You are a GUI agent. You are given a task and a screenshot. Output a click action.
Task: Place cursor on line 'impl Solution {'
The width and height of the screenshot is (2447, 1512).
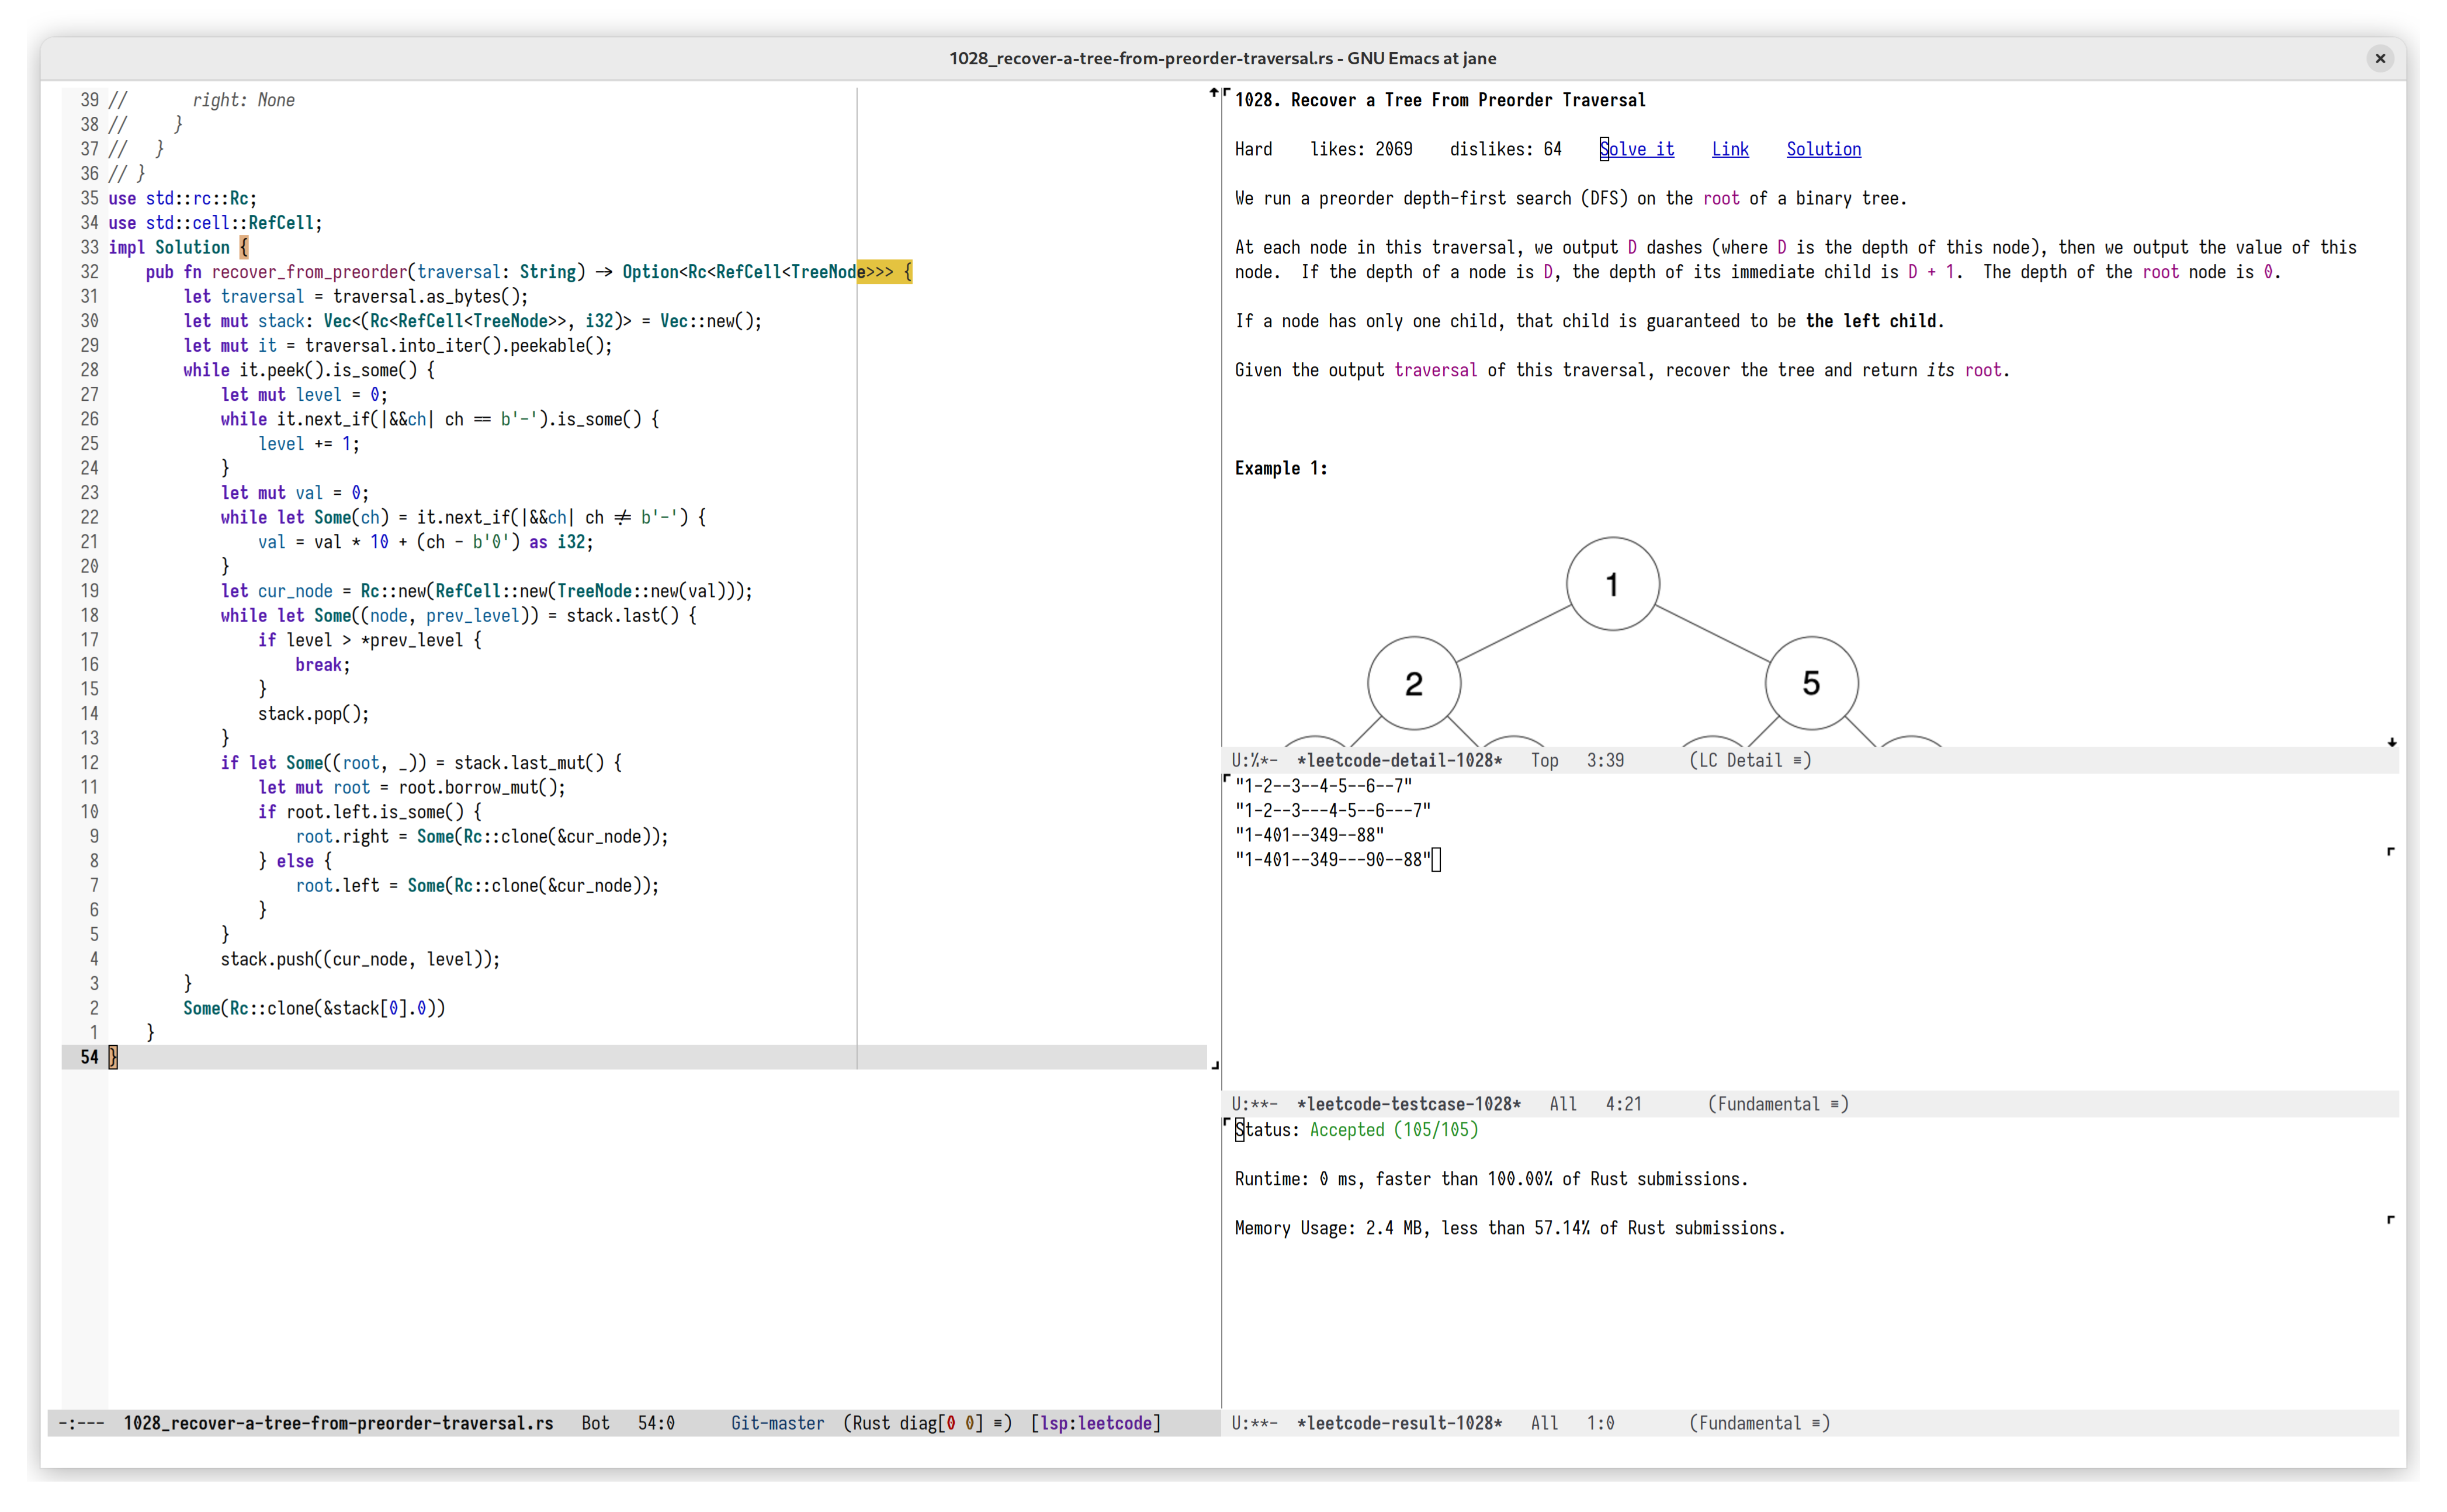178,247
